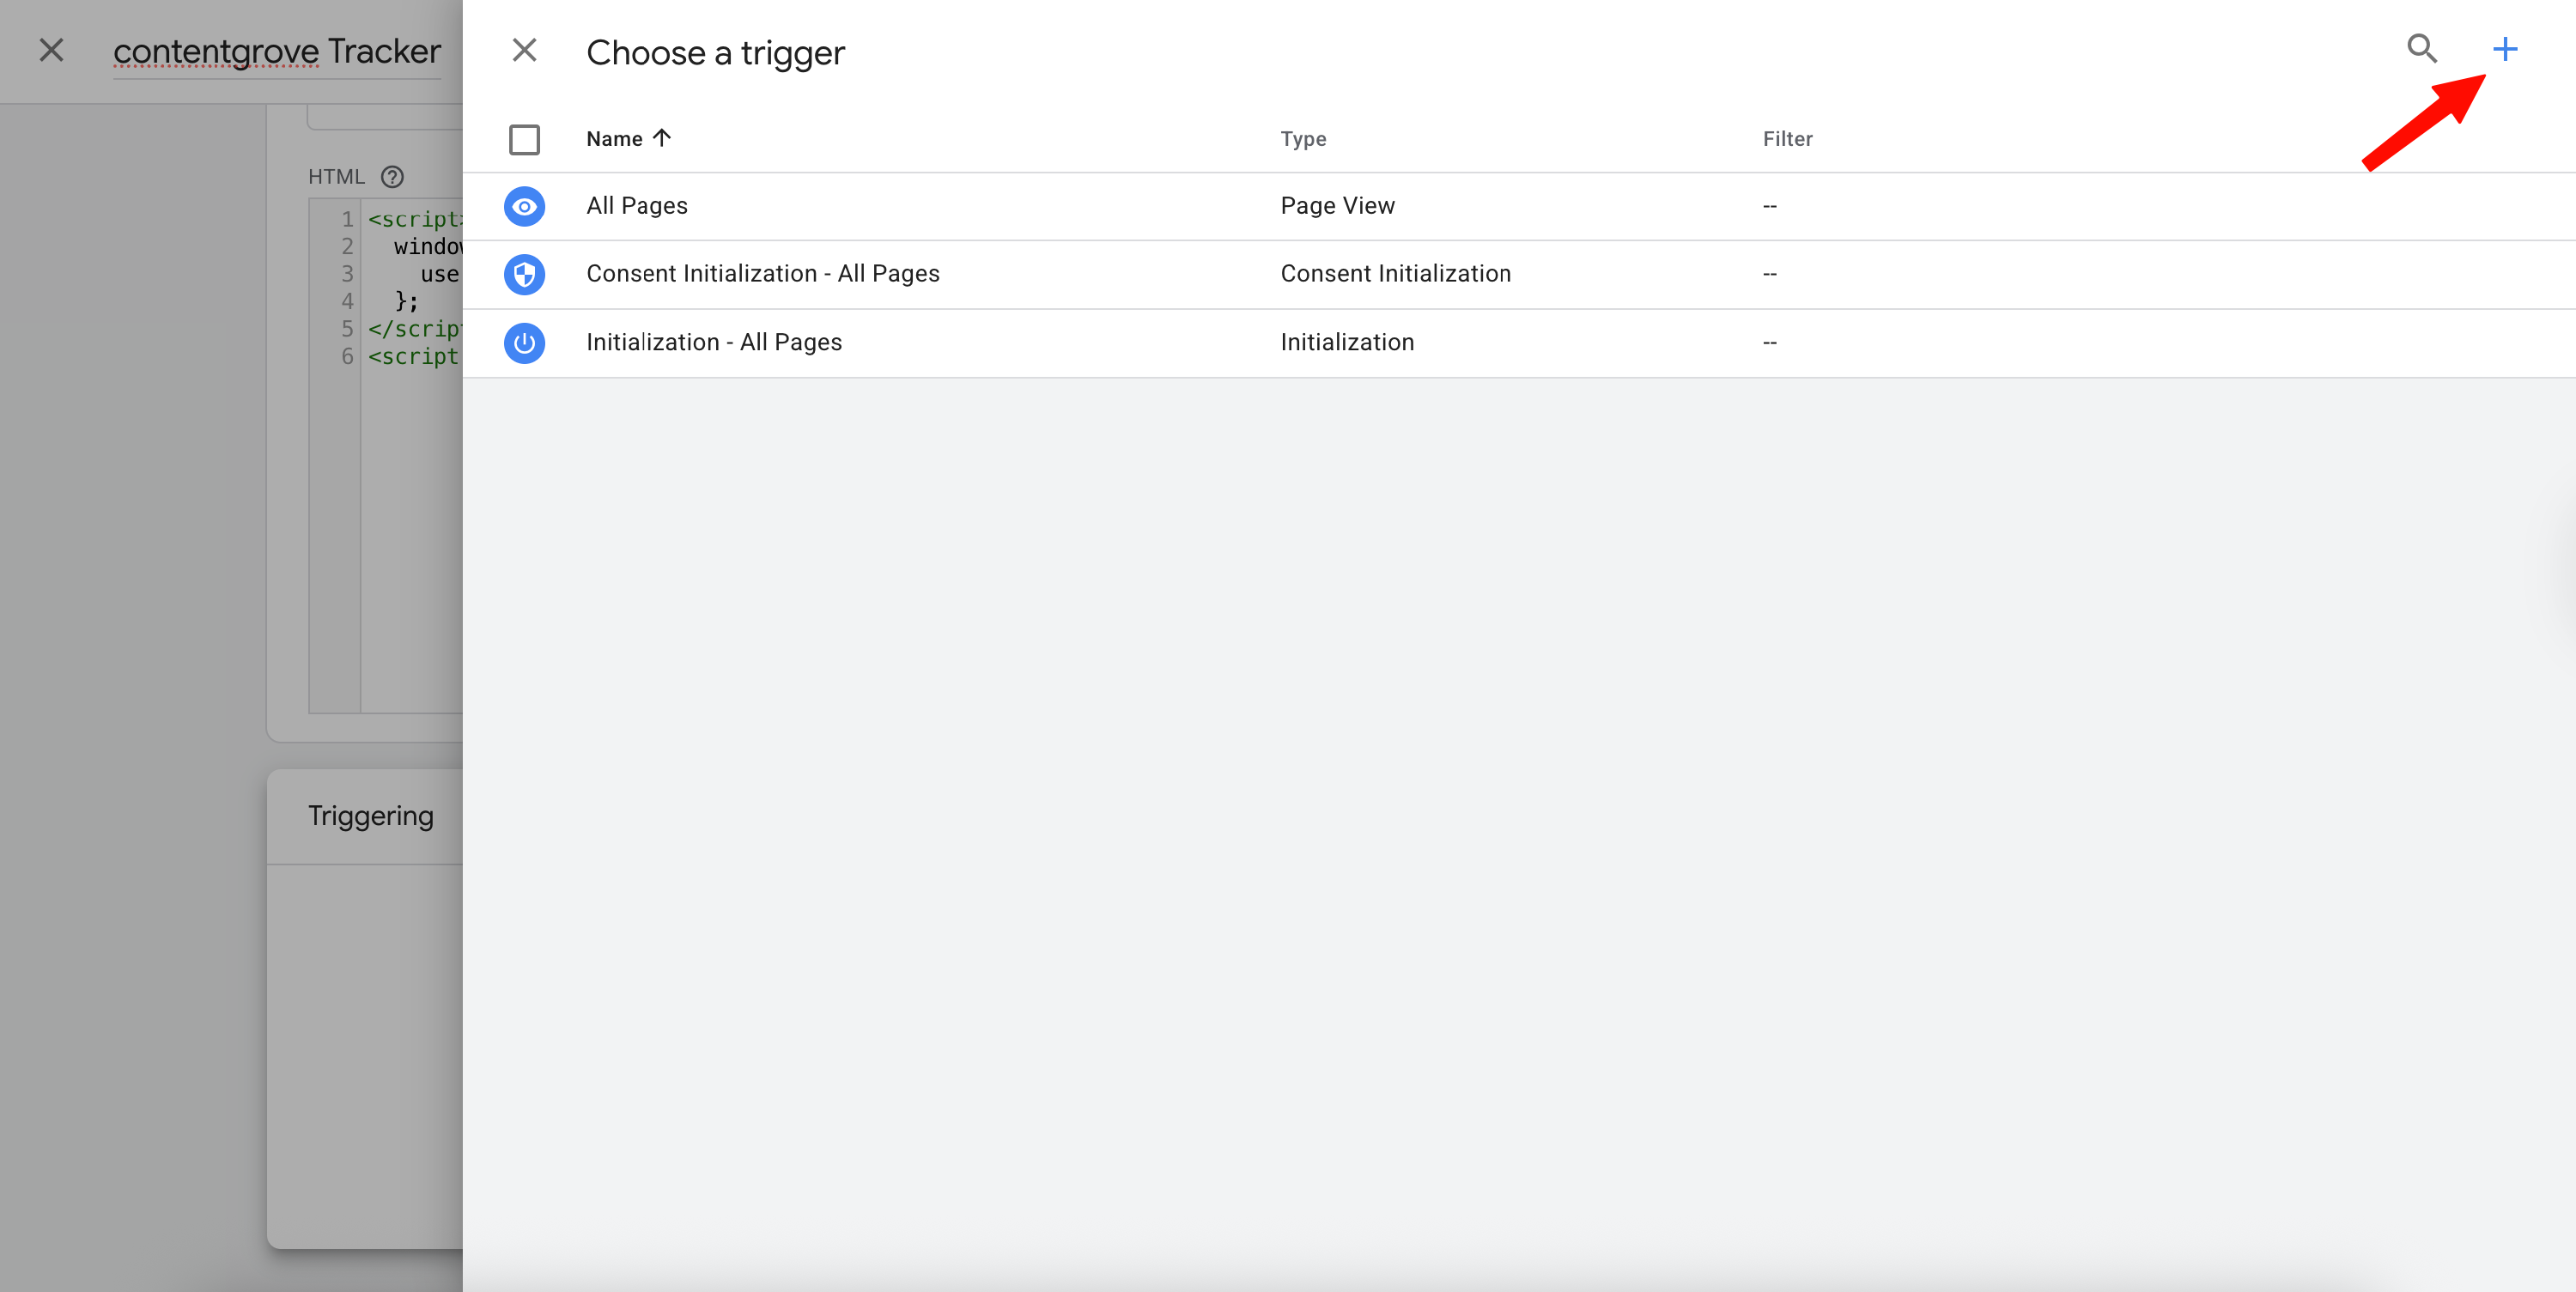
Task: Open trigger search with the magnifier icon
Action: [2421, 49]
